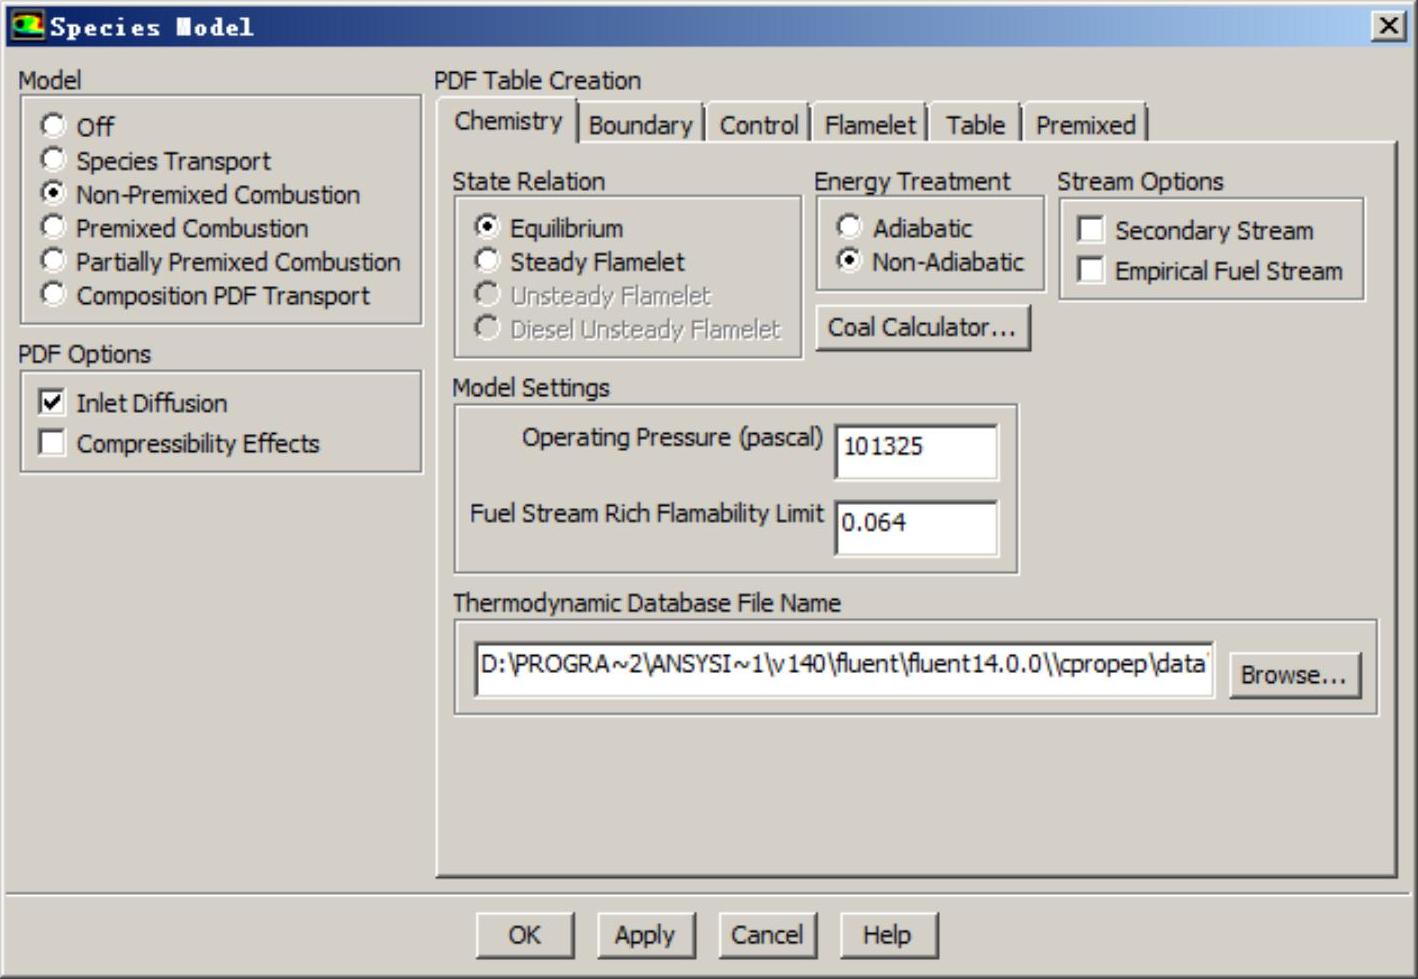Viewport: 1418px width, 979px height.
Task: Select Steady Flamelet state relation
Action: (x=487, y=261)
